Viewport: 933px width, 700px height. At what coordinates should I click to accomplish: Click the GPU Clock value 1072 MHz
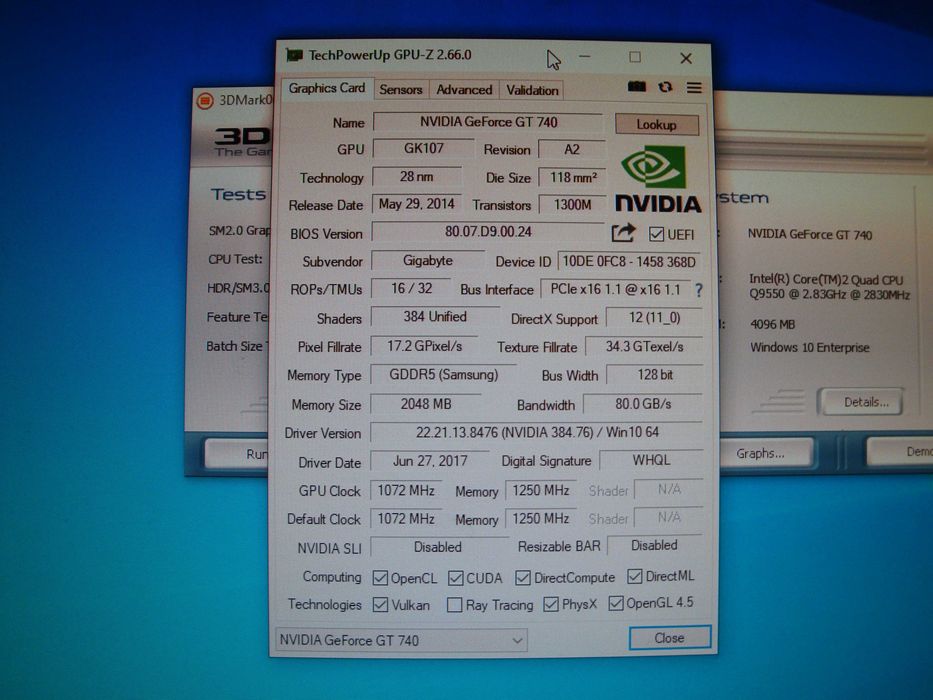(x=406, y=490)
